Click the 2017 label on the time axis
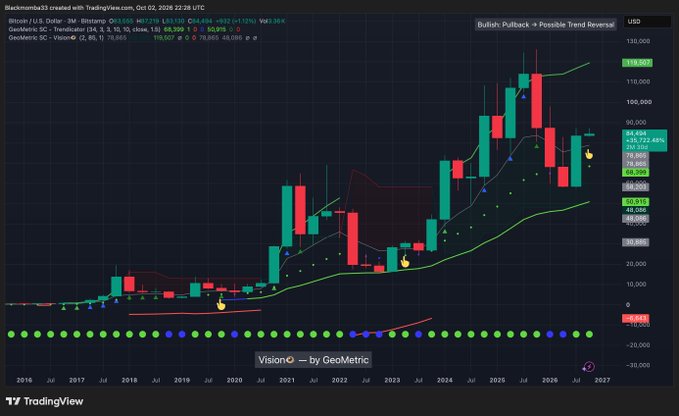This screenshot has width=679, height=416. [77, 380]
